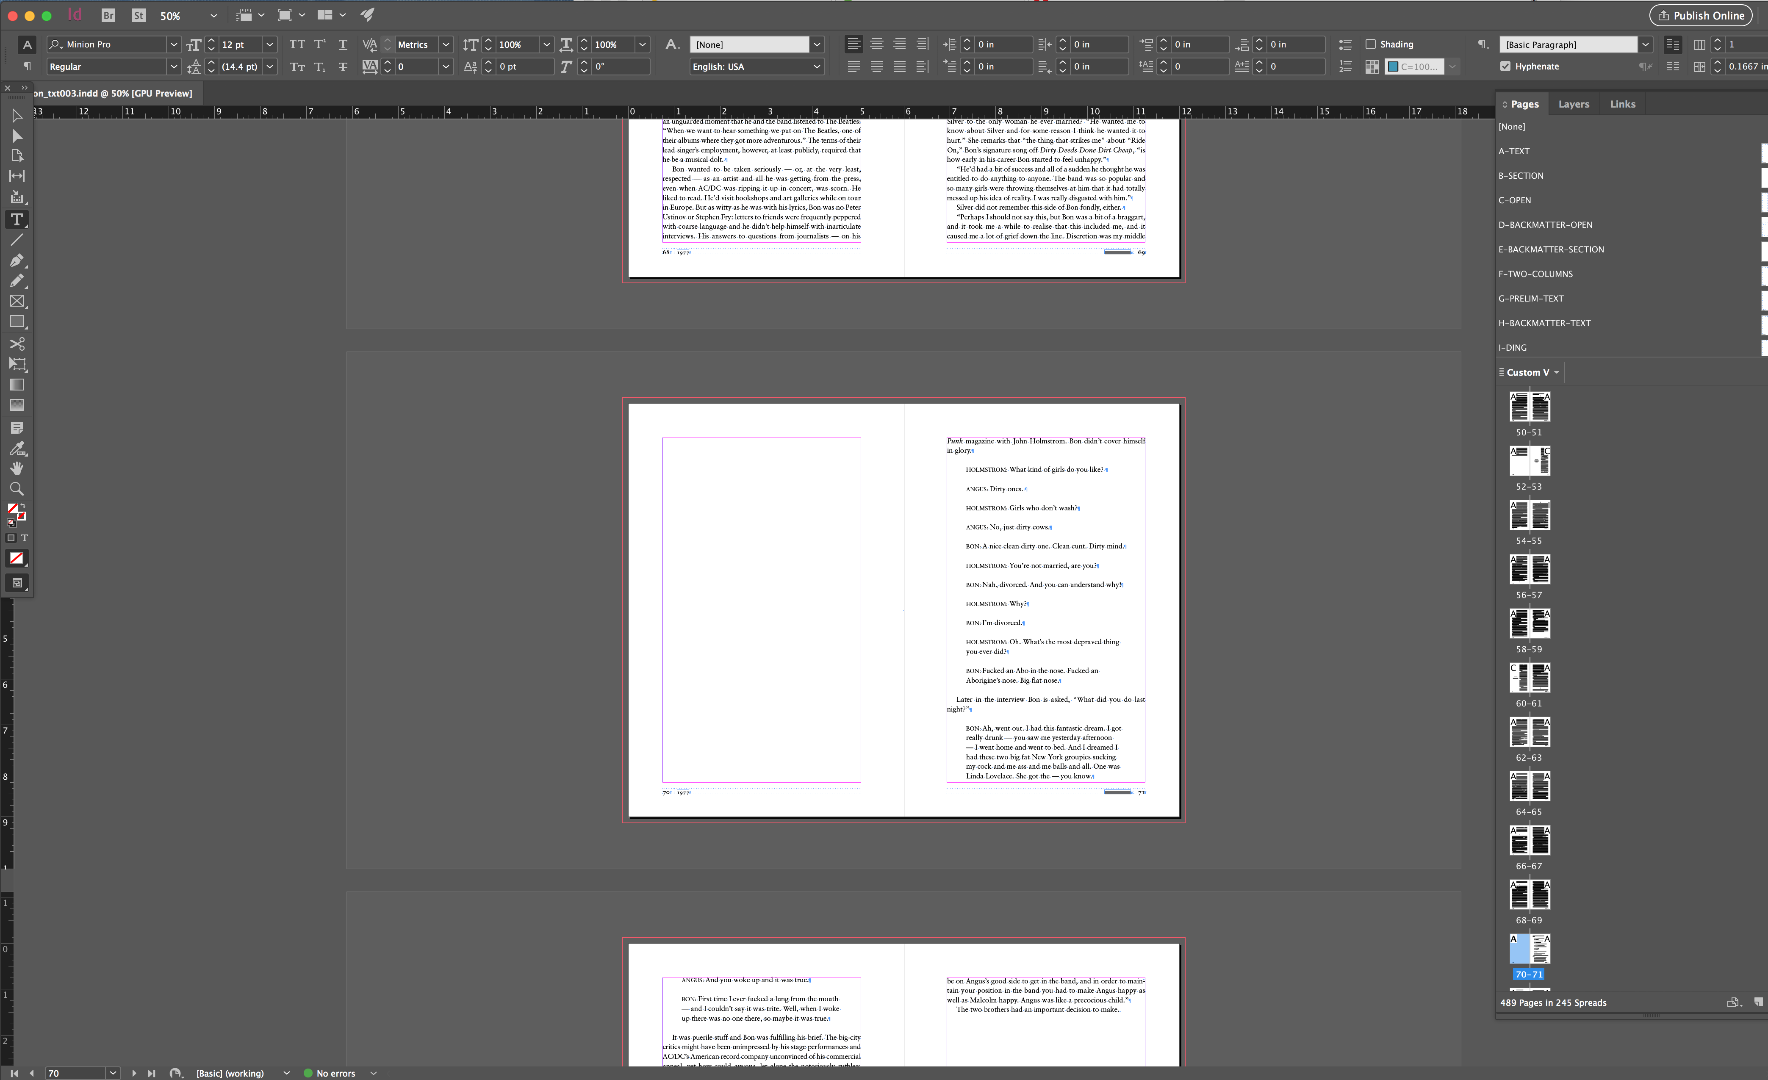
Task: Select the Rectangle Frame tool
Action: [17, 301]
